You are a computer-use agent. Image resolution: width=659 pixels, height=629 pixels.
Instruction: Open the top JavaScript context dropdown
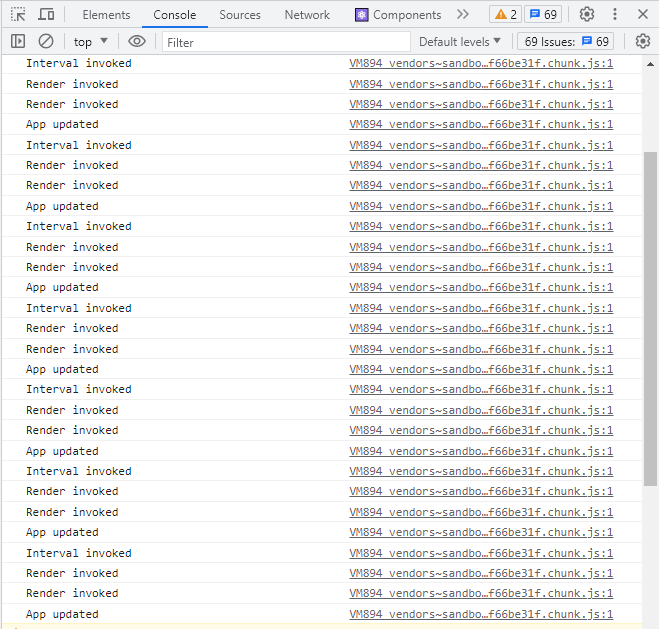pos(90,42)
